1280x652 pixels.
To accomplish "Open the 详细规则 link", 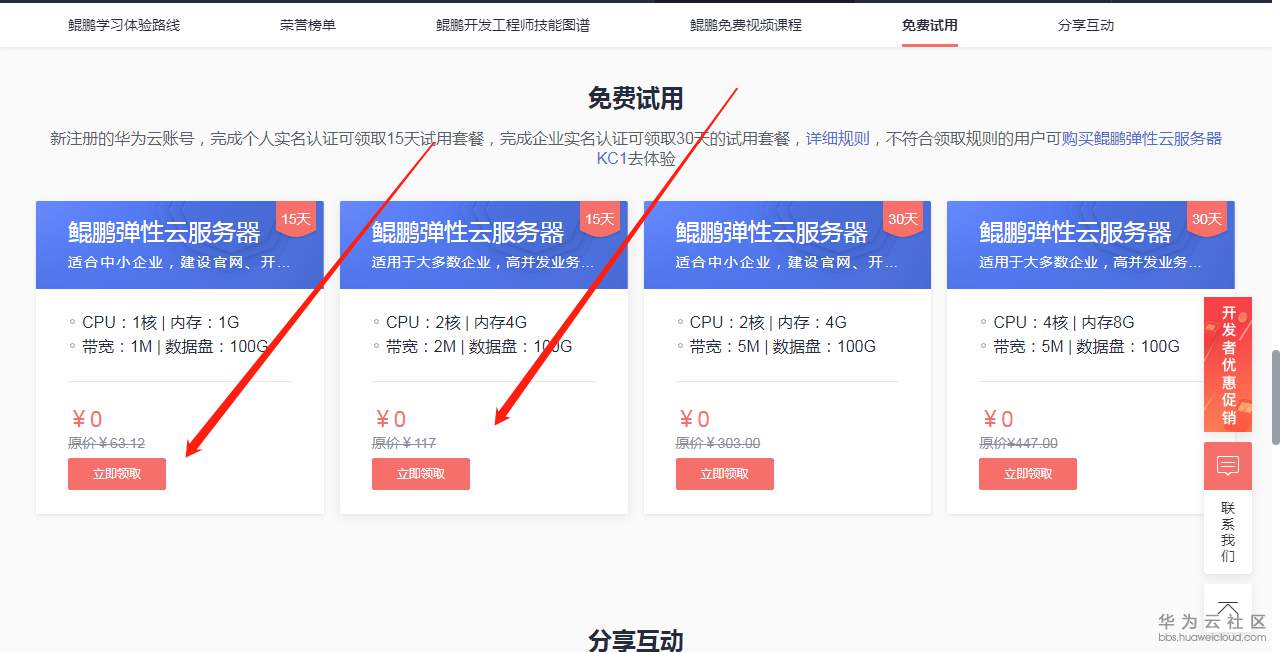I will click(838, 139).
